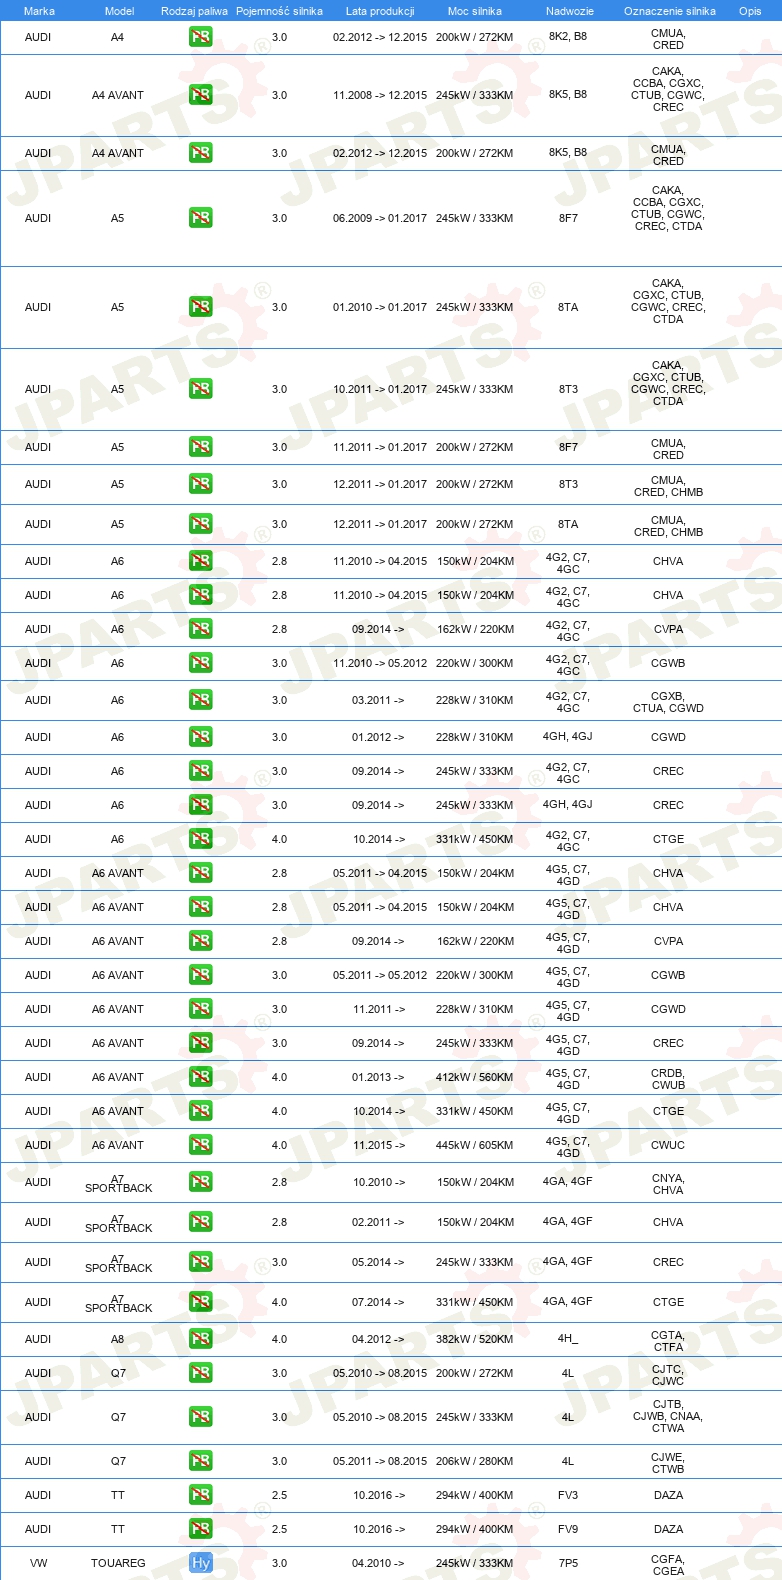
Task: Click the Rodzaj paliwa column header
Action: 194,11
